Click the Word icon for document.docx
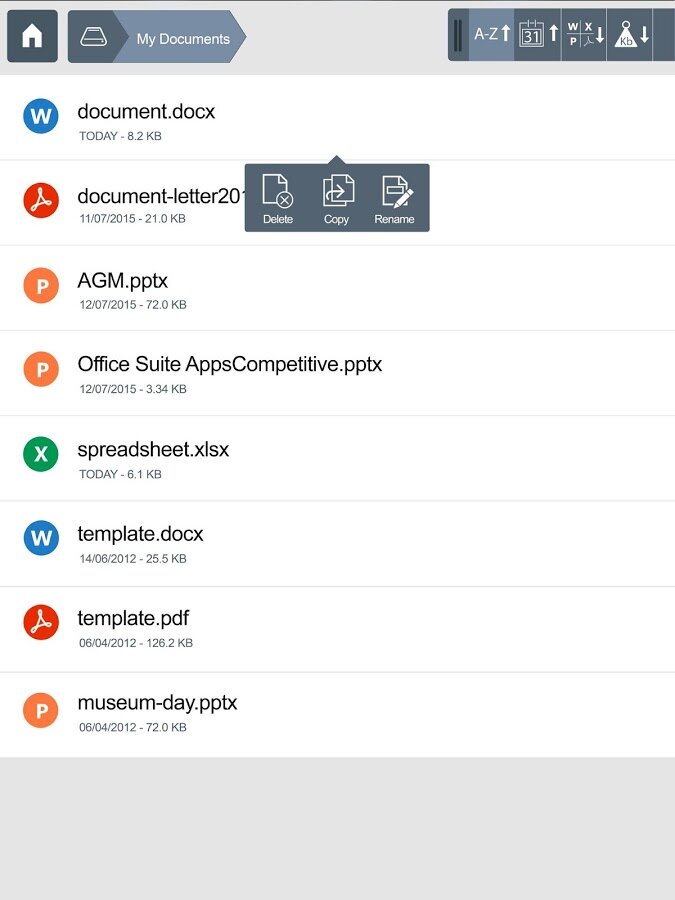This screenshot has height=900, width=675. click(41, 117)
